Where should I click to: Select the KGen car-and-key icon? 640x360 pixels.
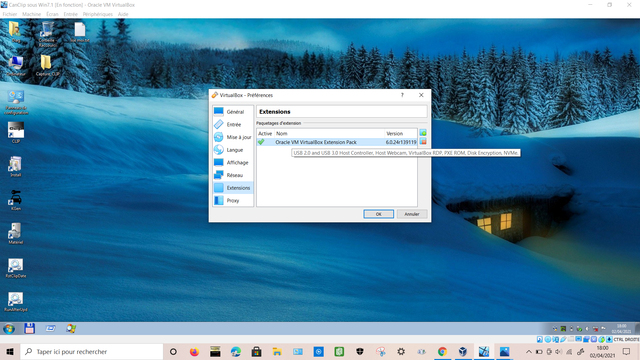pyautogui.click(x=16, y=200)
